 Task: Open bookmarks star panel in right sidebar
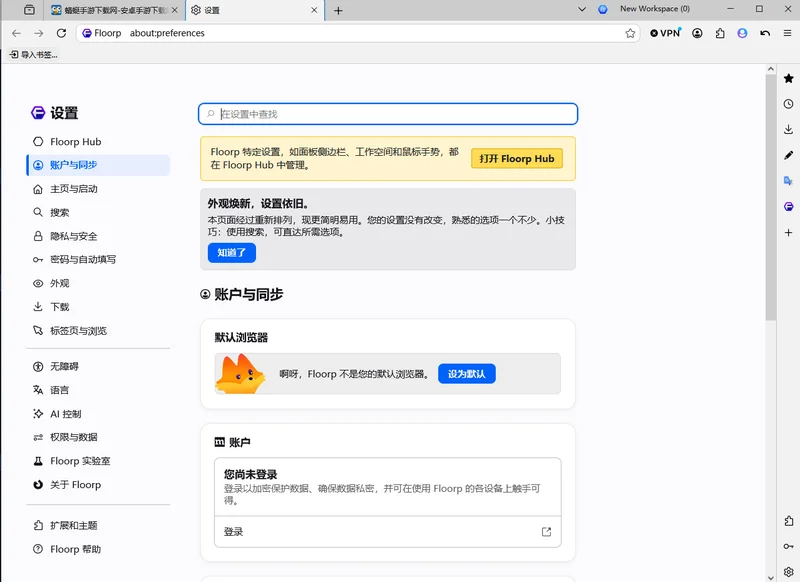pos(789,78)
